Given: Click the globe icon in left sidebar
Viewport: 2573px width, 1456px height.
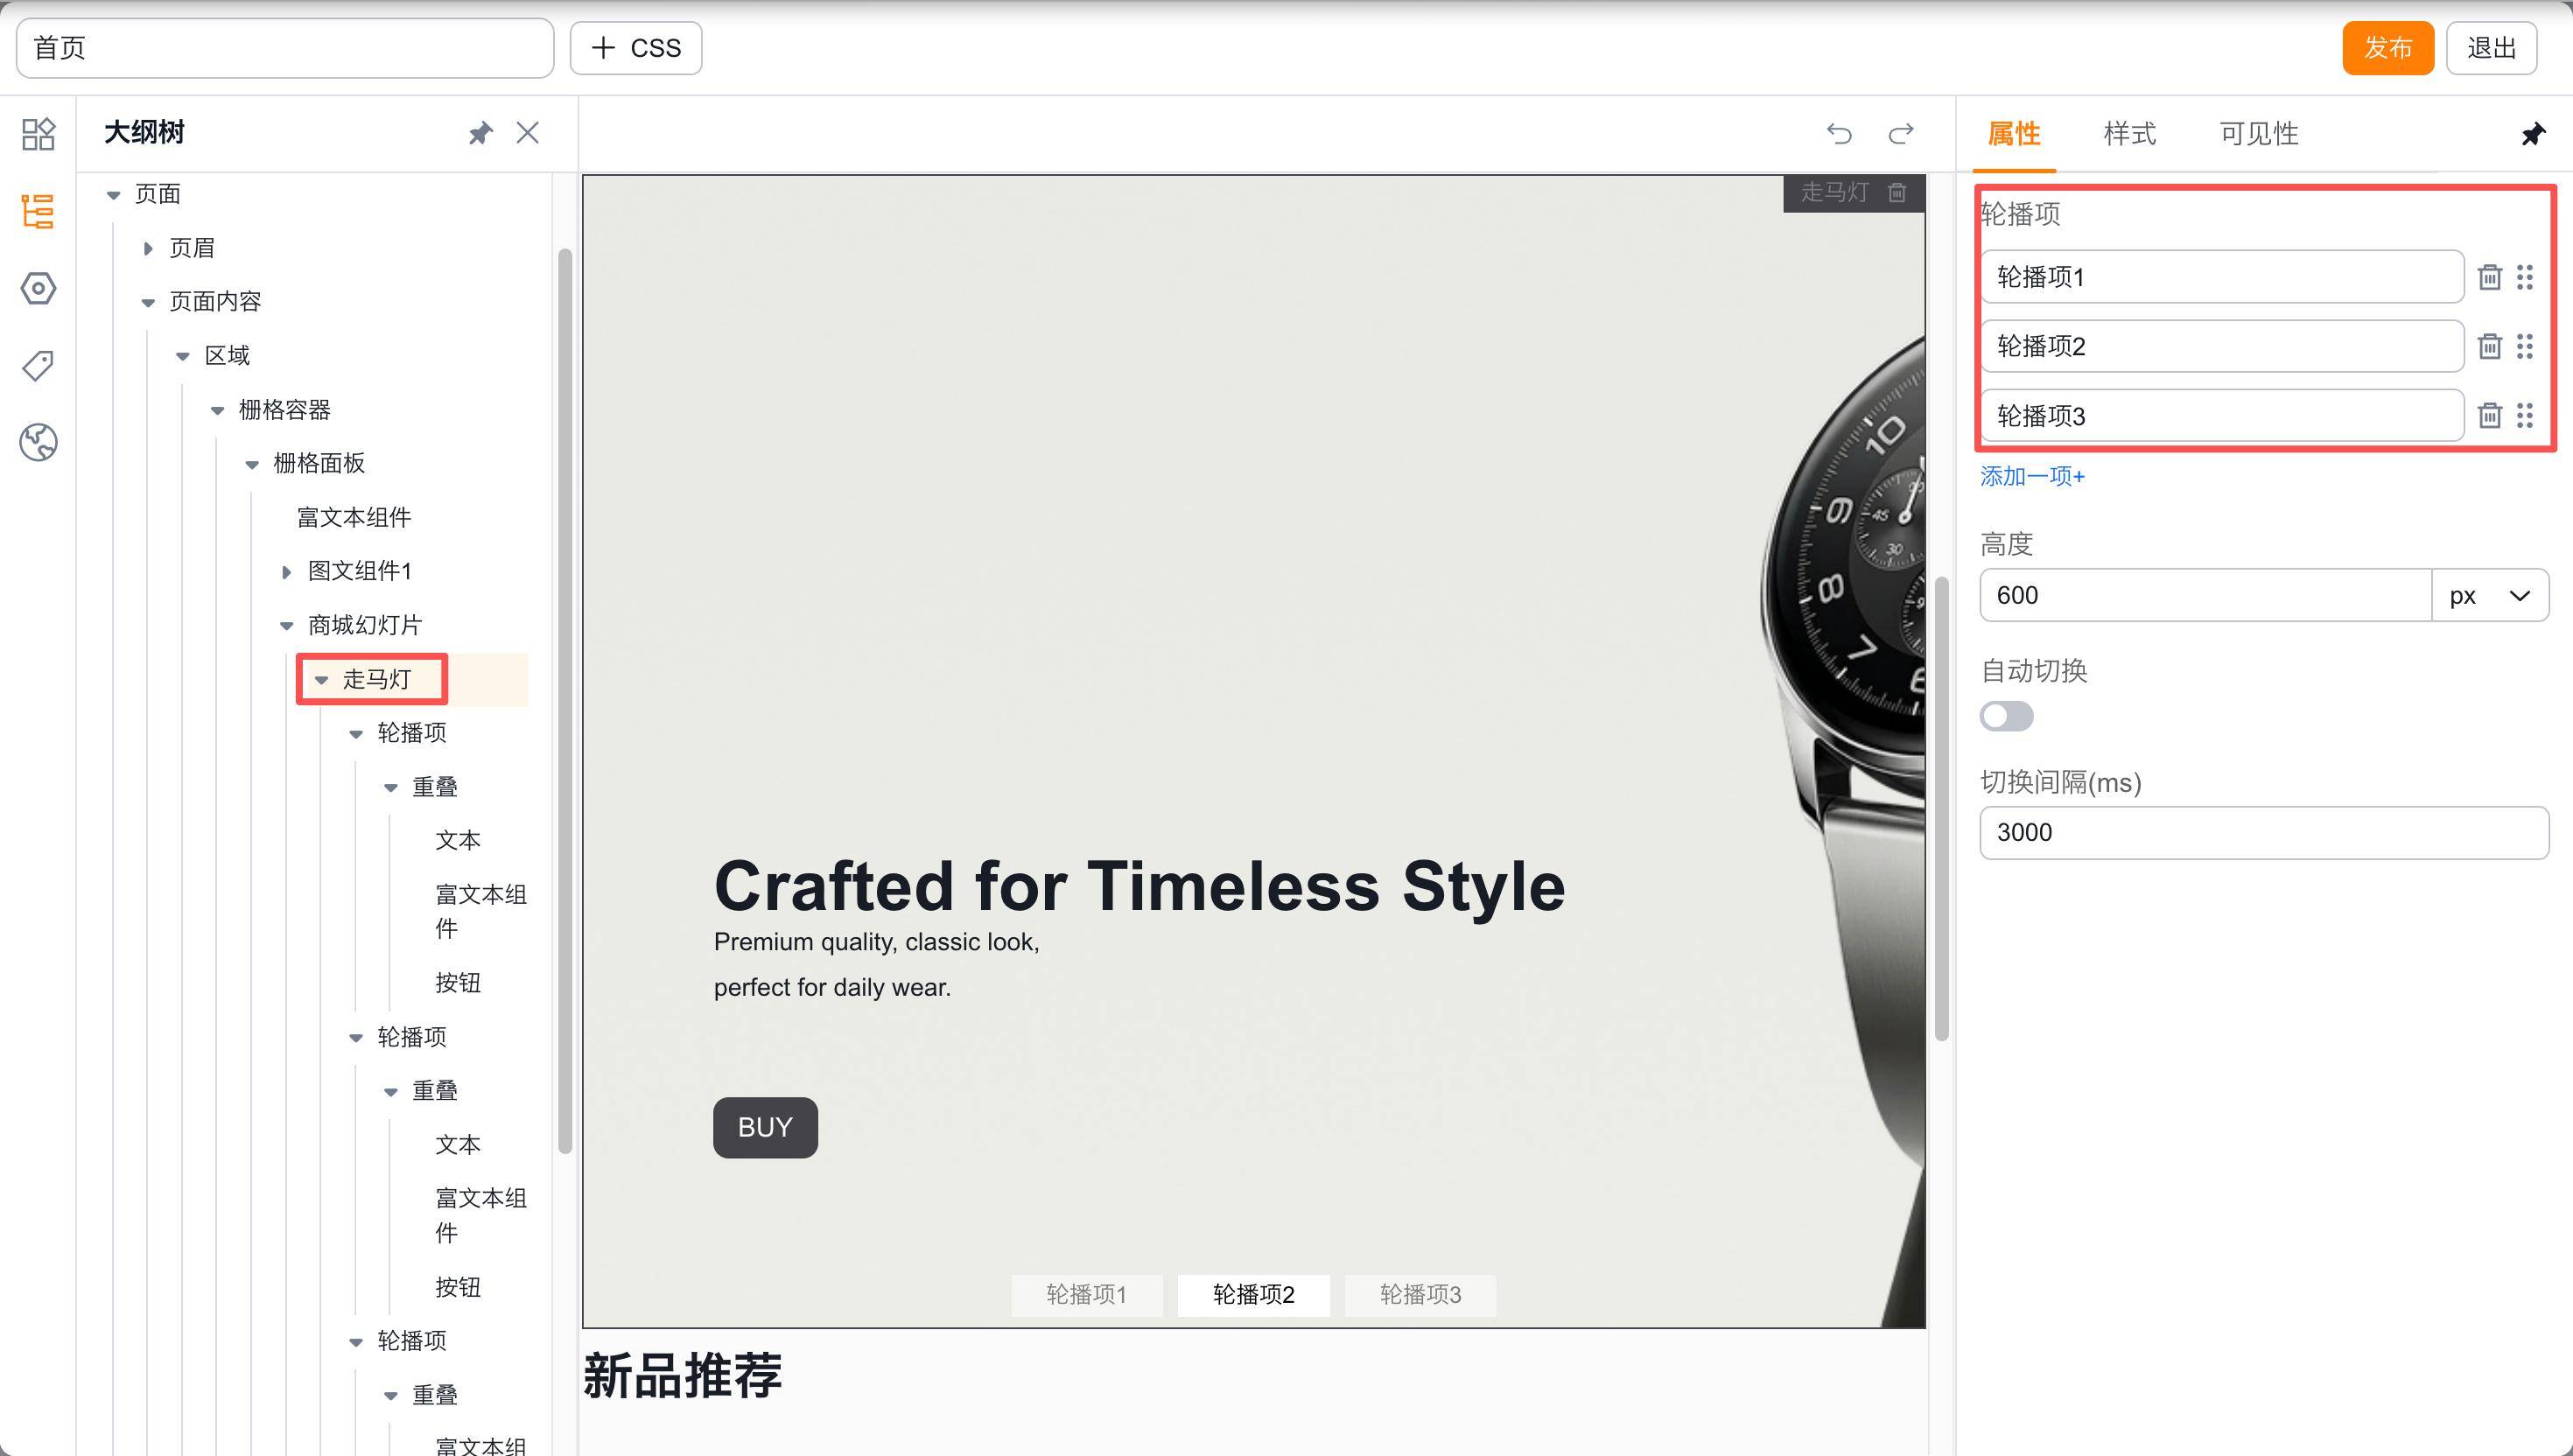Looking at the screenshot, I should coord(38,442).
